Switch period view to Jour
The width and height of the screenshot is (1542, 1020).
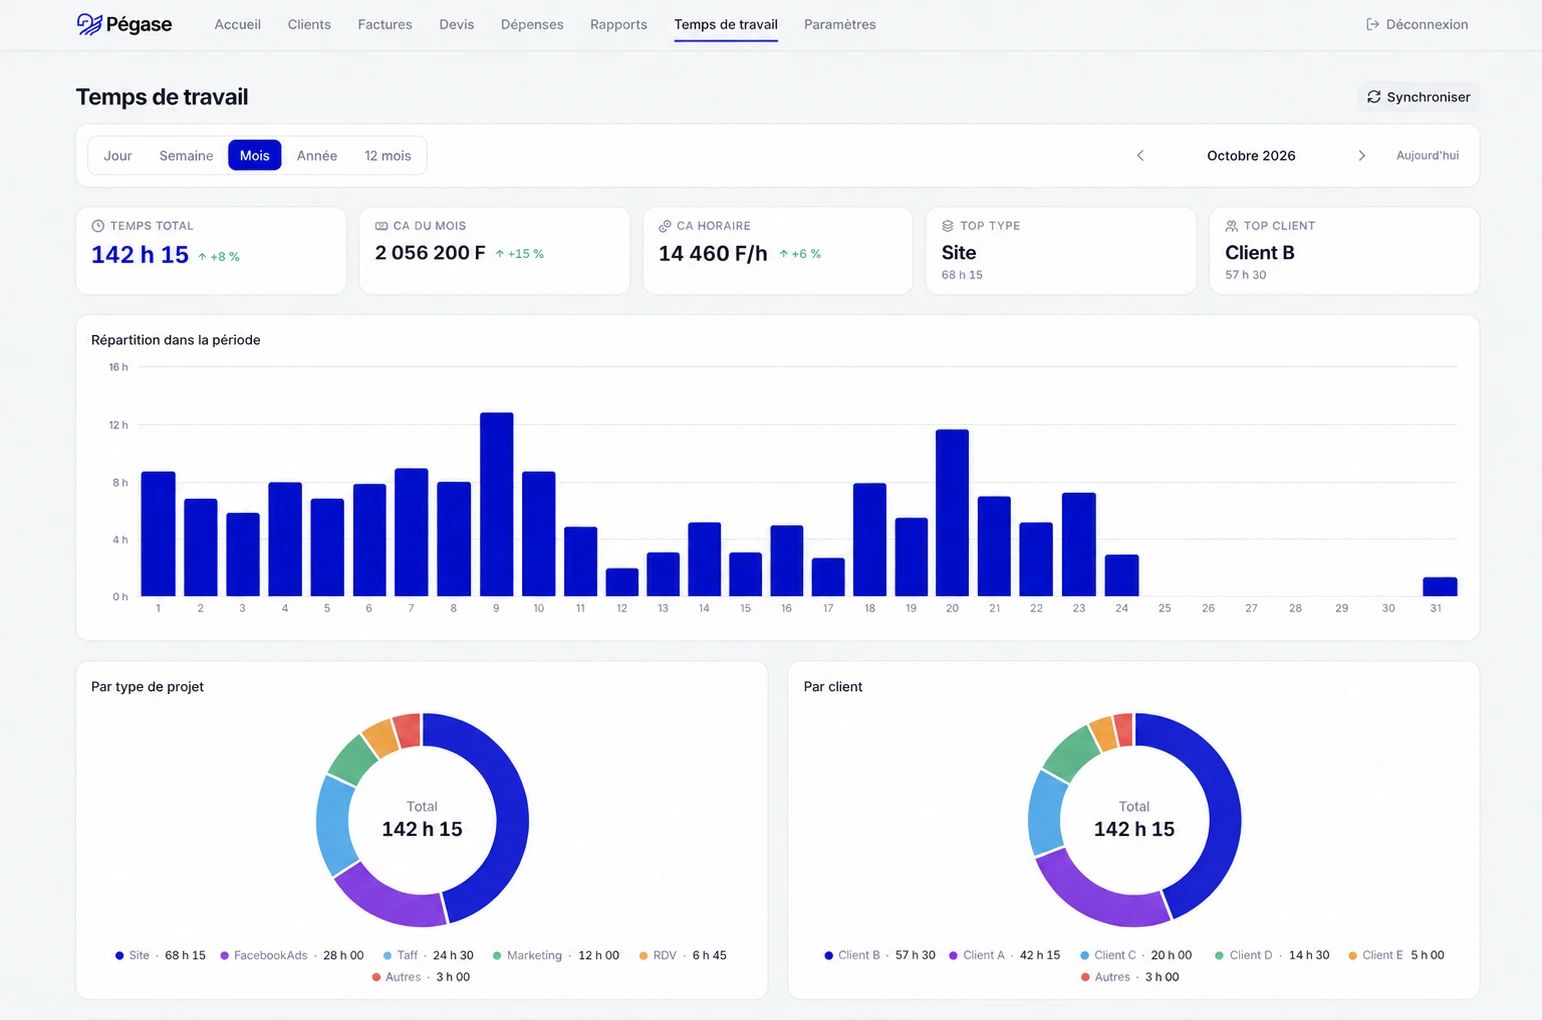pyautogui.click(x=118, y=155)
